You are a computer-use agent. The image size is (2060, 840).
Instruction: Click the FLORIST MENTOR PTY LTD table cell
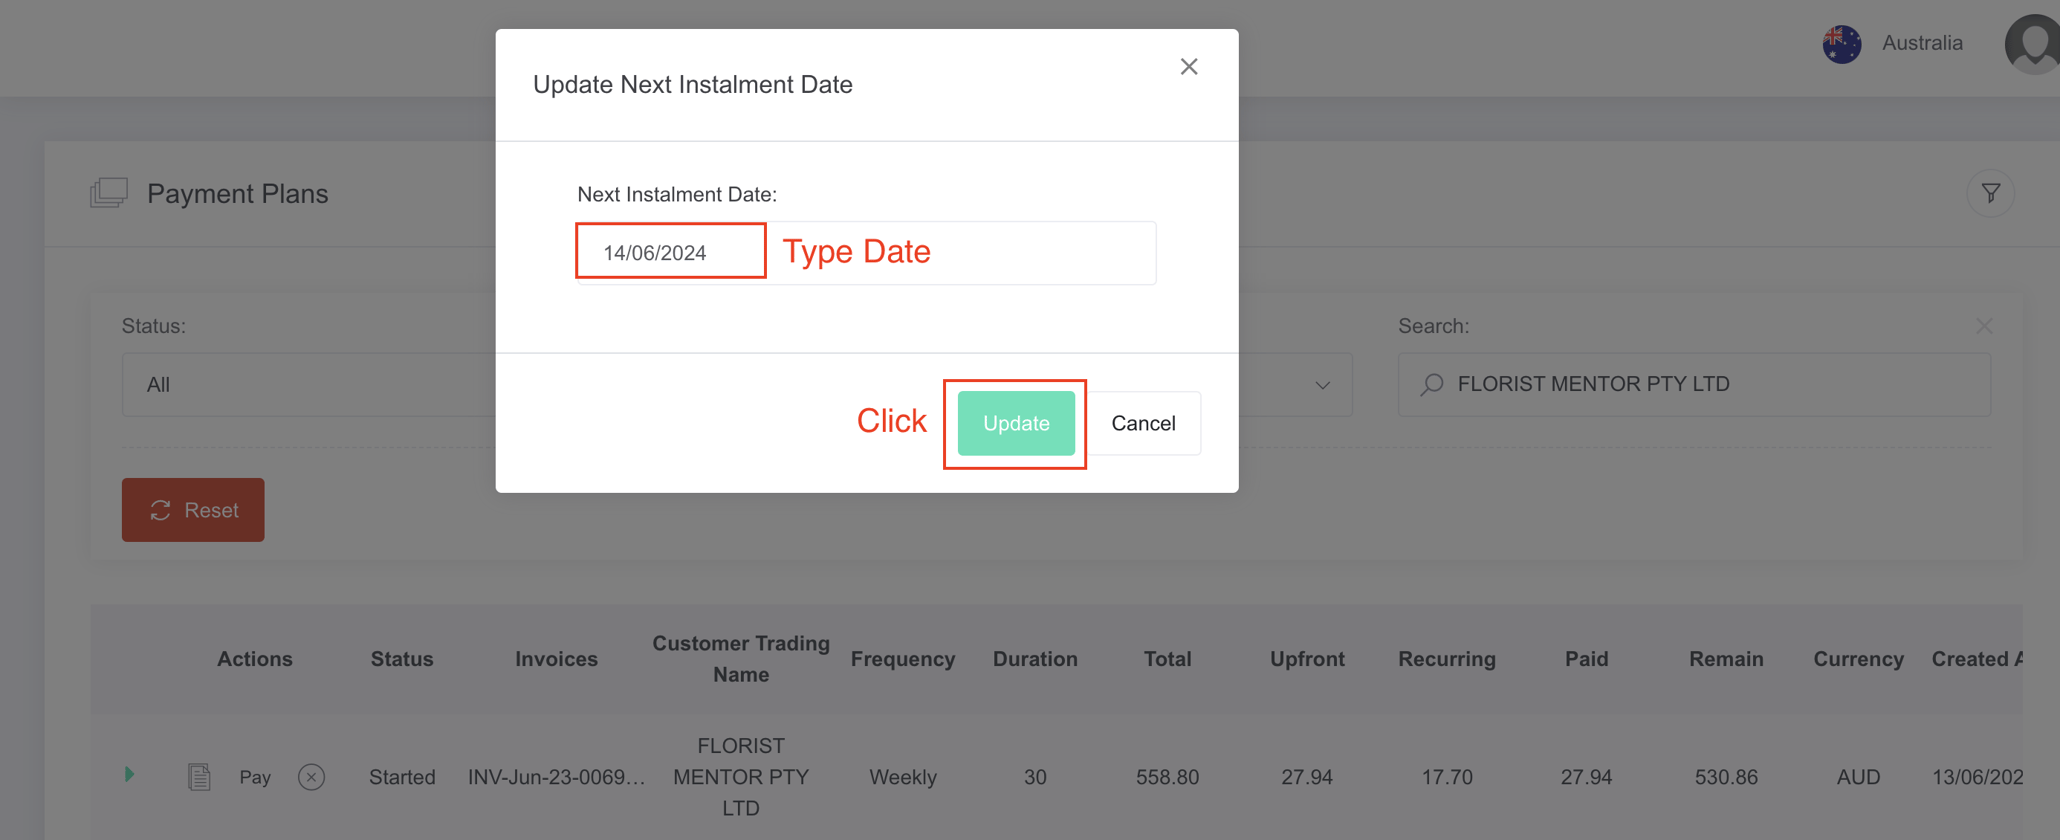tap(741, 777)
